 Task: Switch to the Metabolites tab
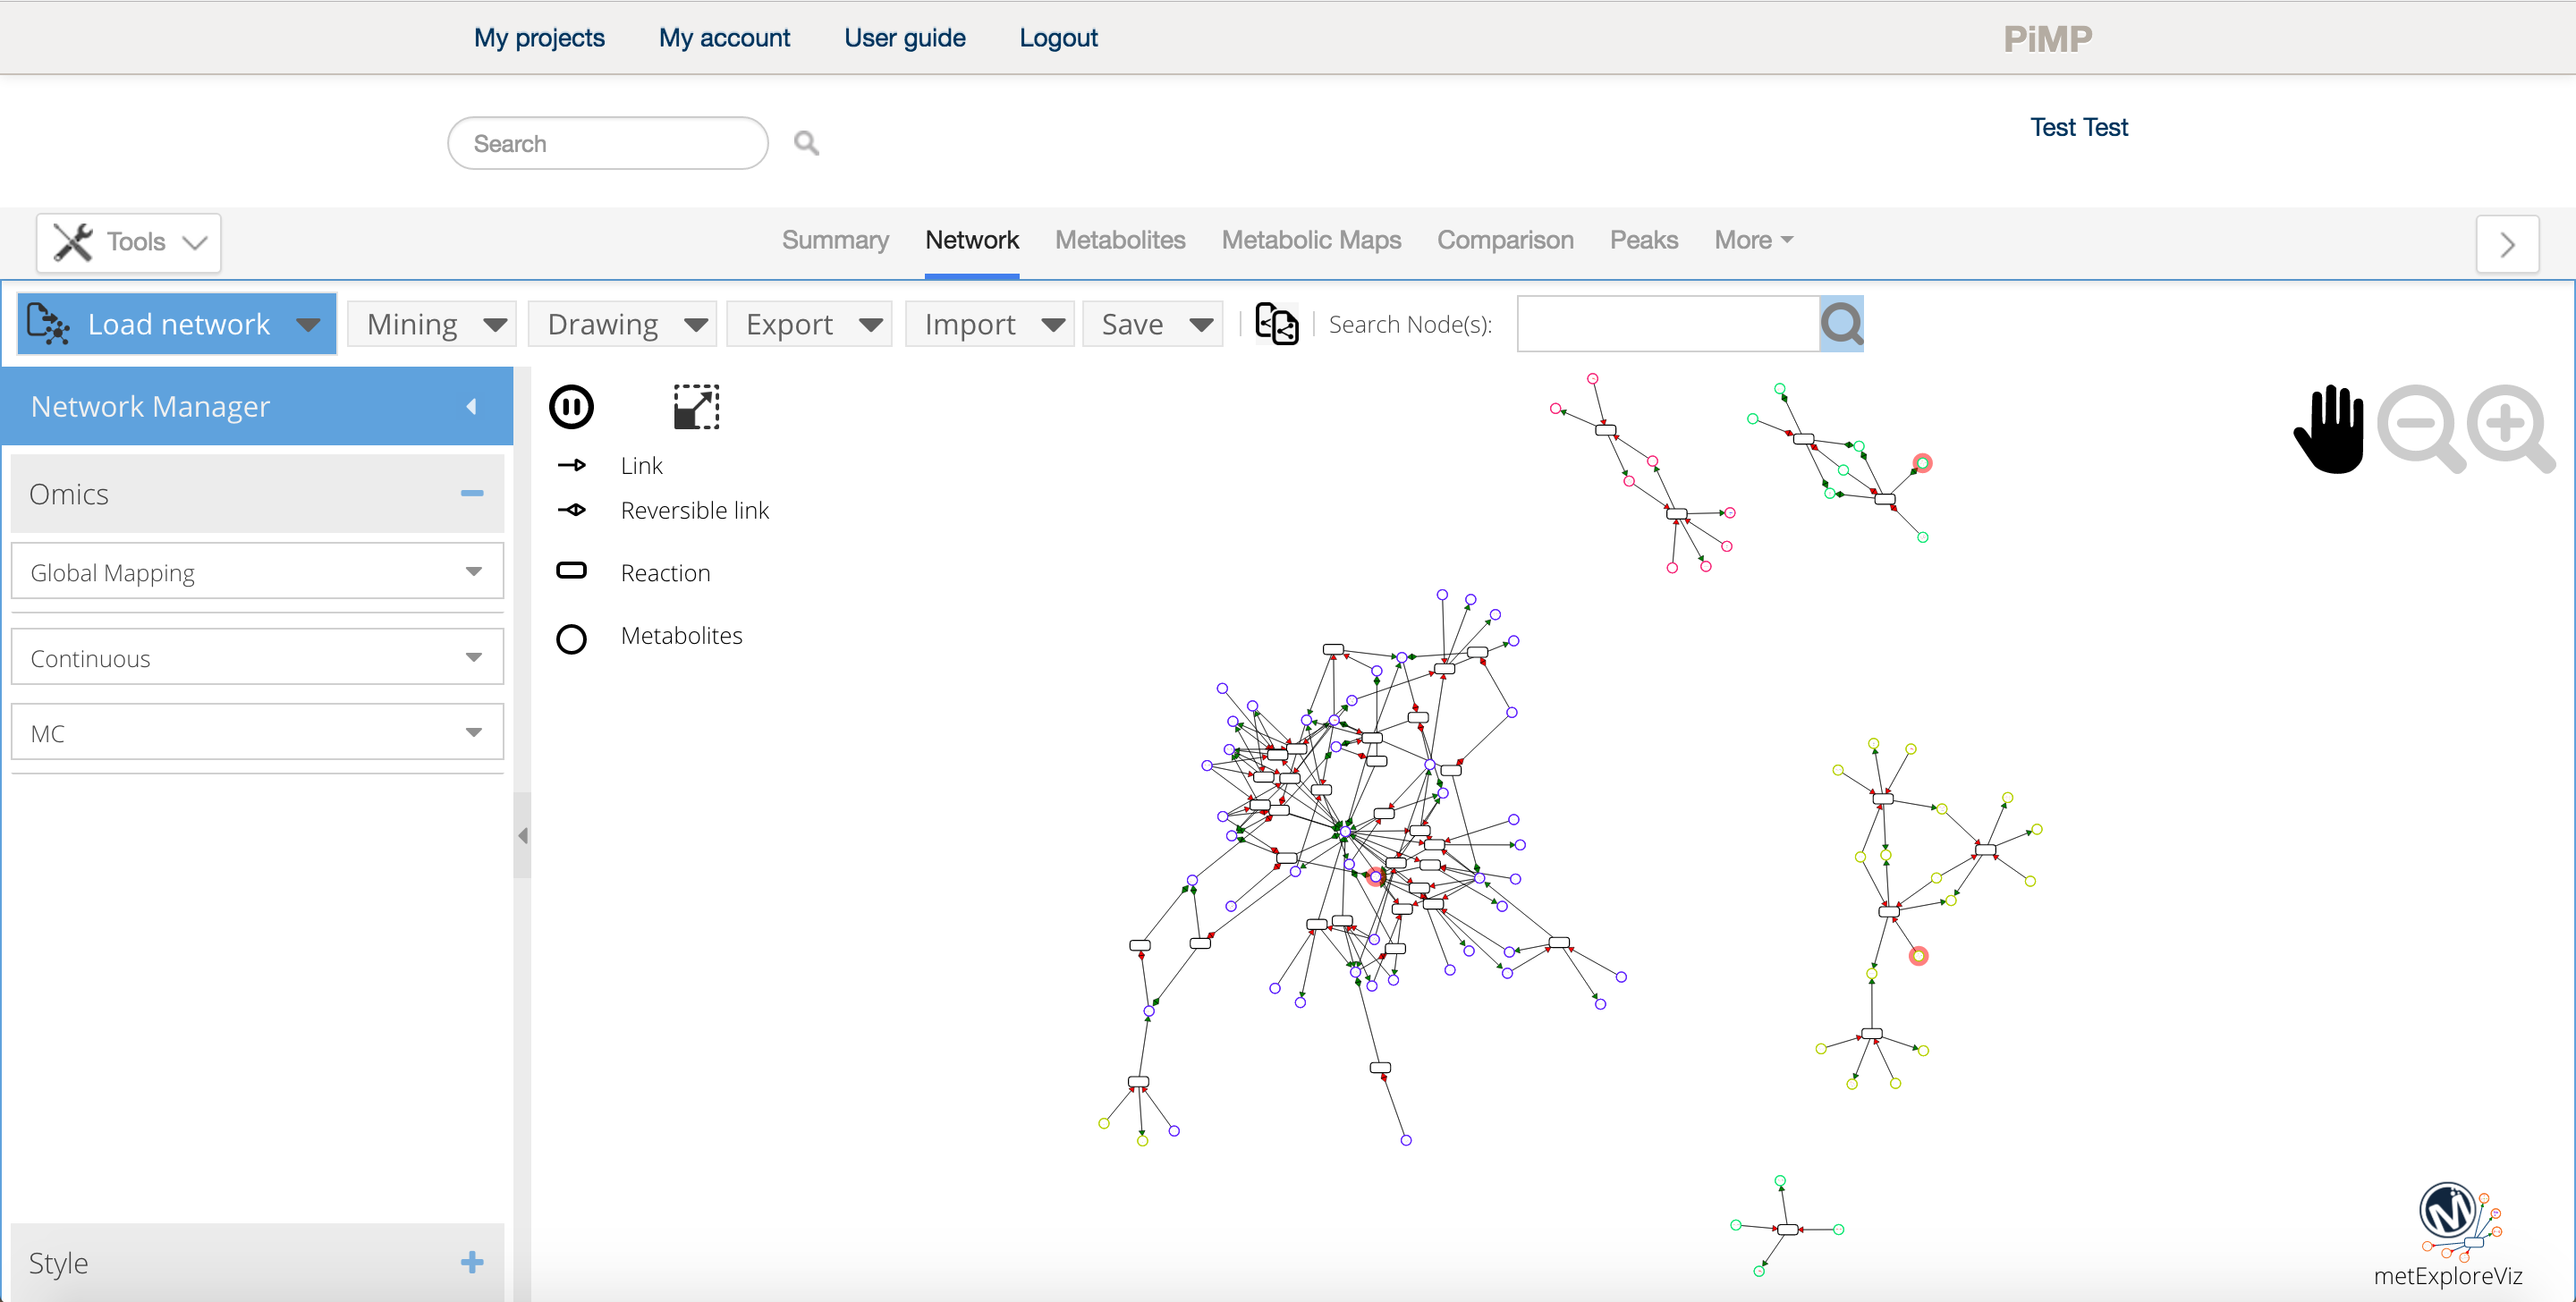1120,240
